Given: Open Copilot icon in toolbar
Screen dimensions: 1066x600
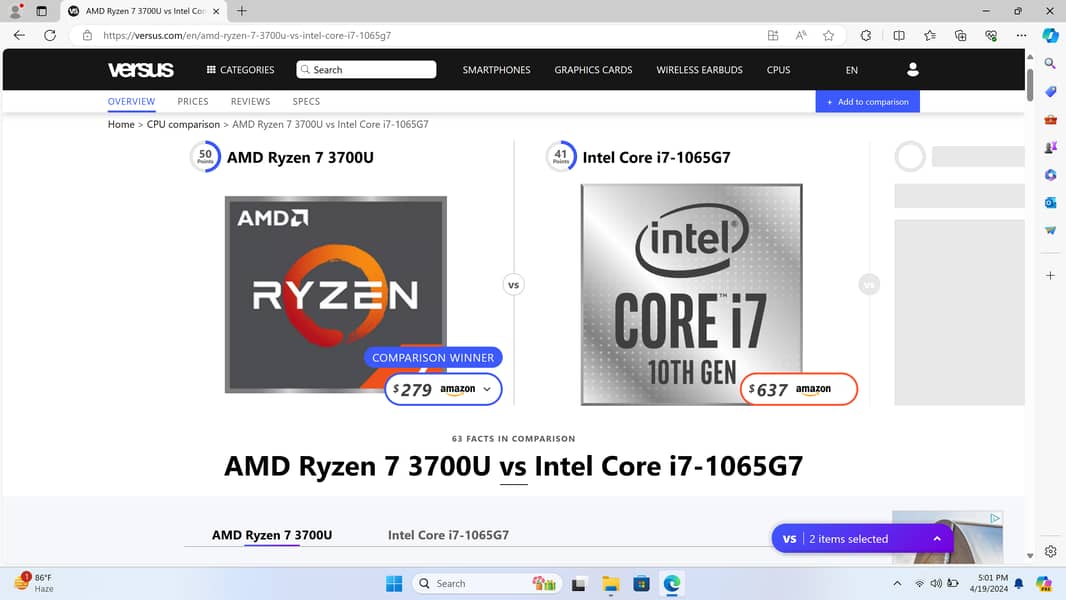Looking at the screenshot, I should pyautogui.click(x=1050, y=35).
